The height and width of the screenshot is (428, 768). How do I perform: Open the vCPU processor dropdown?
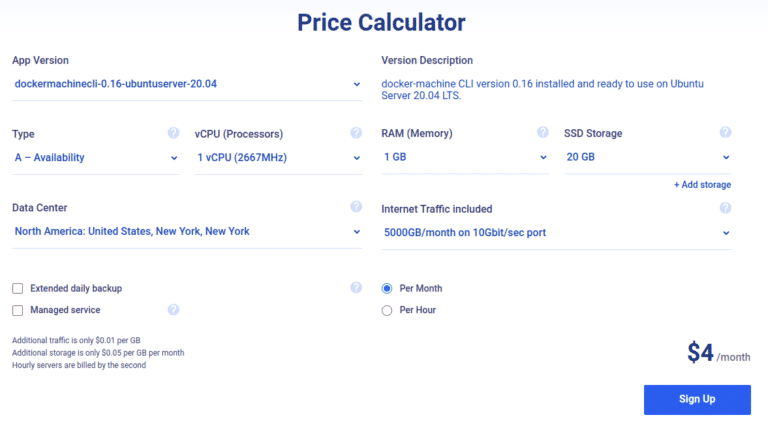(x=278, y=157)
